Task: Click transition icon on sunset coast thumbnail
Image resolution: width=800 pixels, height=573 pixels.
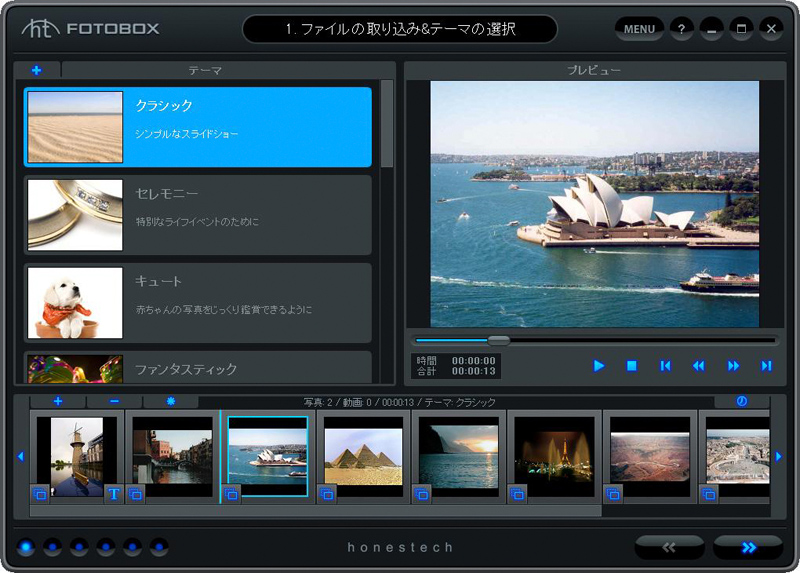Action: coord(422,494)
